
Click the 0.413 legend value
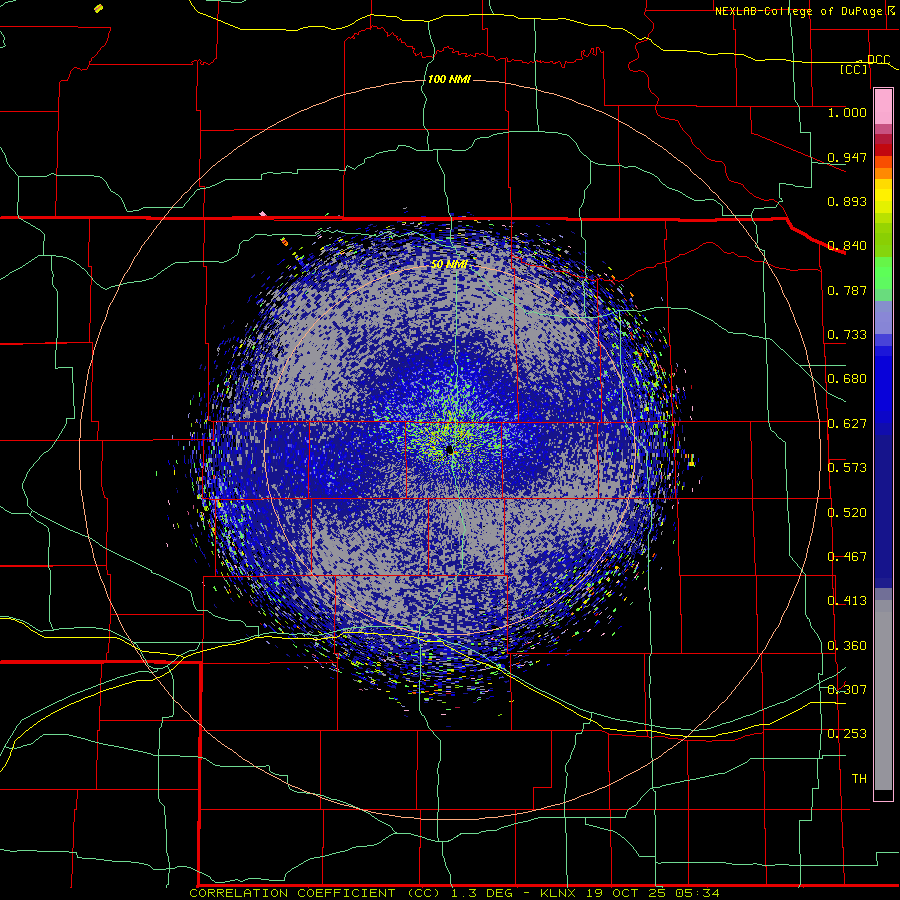pos(847,601)
